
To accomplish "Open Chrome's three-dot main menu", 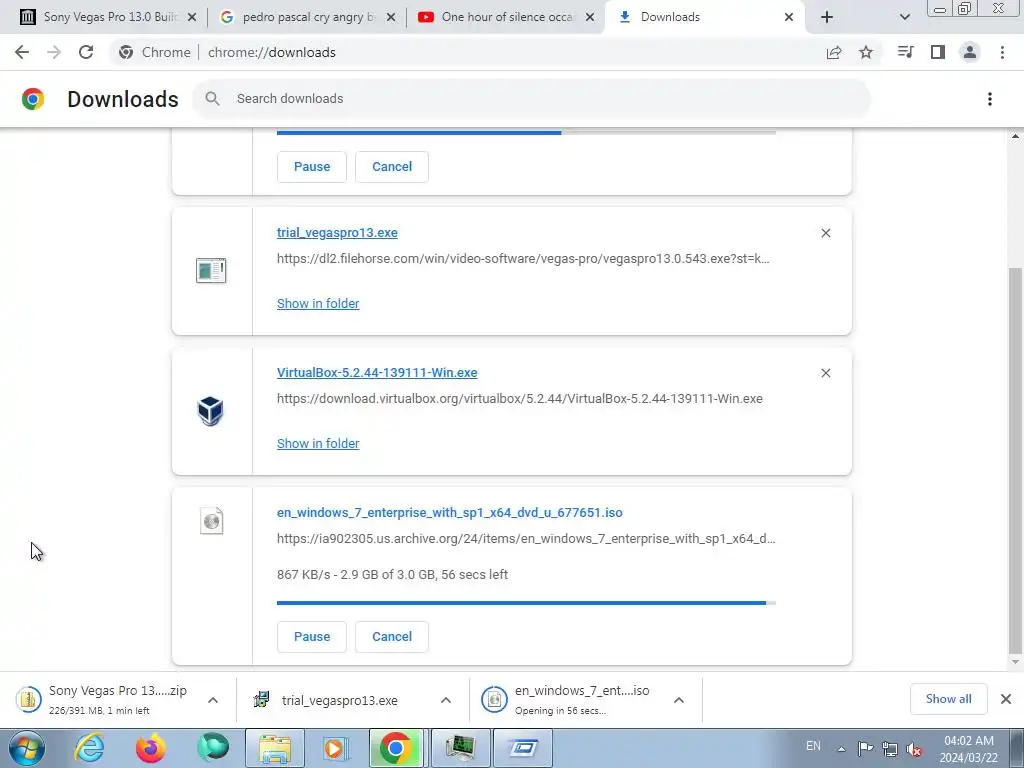I will pos(1002,52).
